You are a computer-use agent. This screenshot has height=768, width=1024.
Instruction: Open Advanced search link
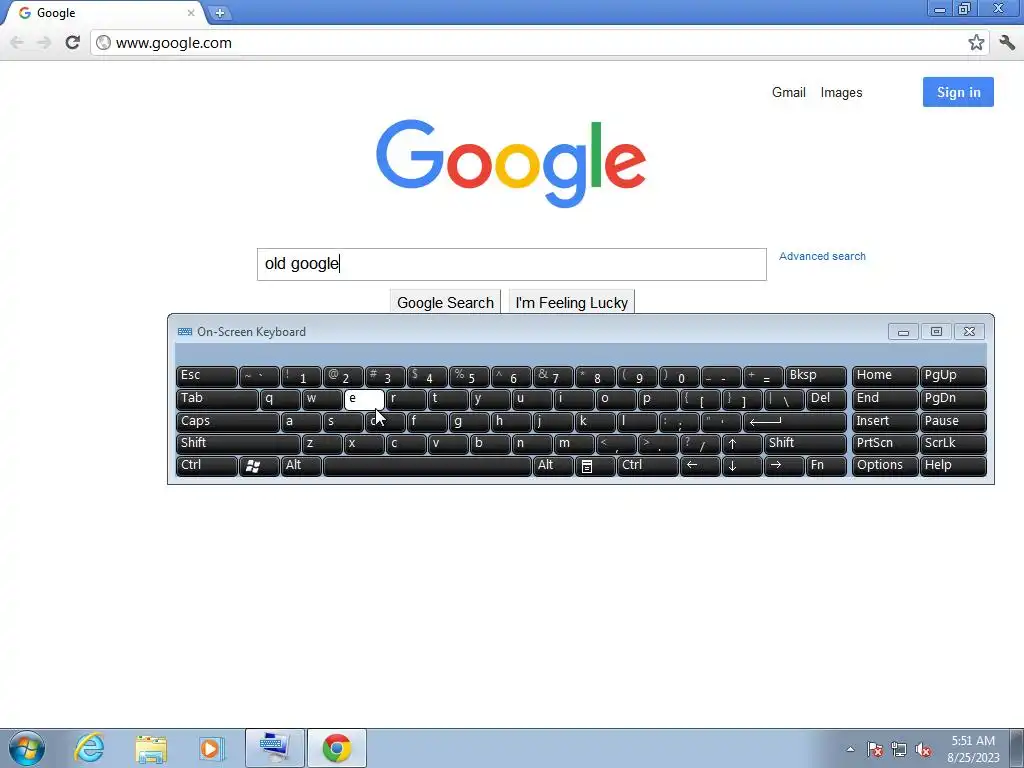822,256
